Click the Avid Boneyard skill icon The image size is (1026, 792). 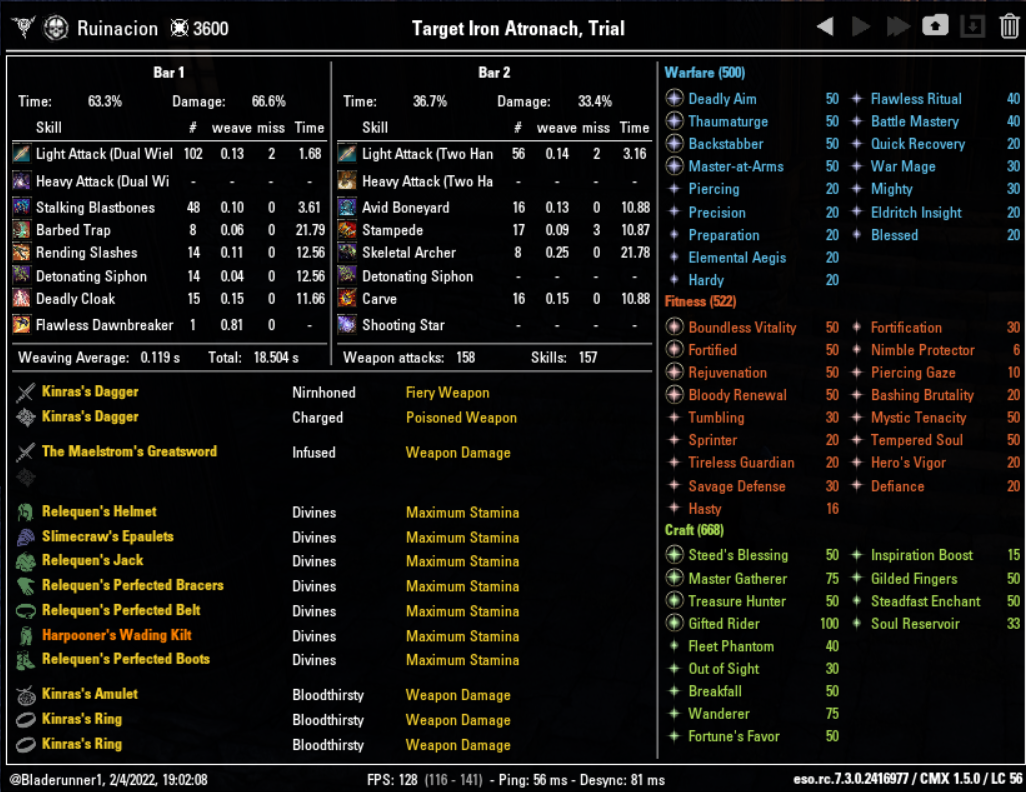347,207
